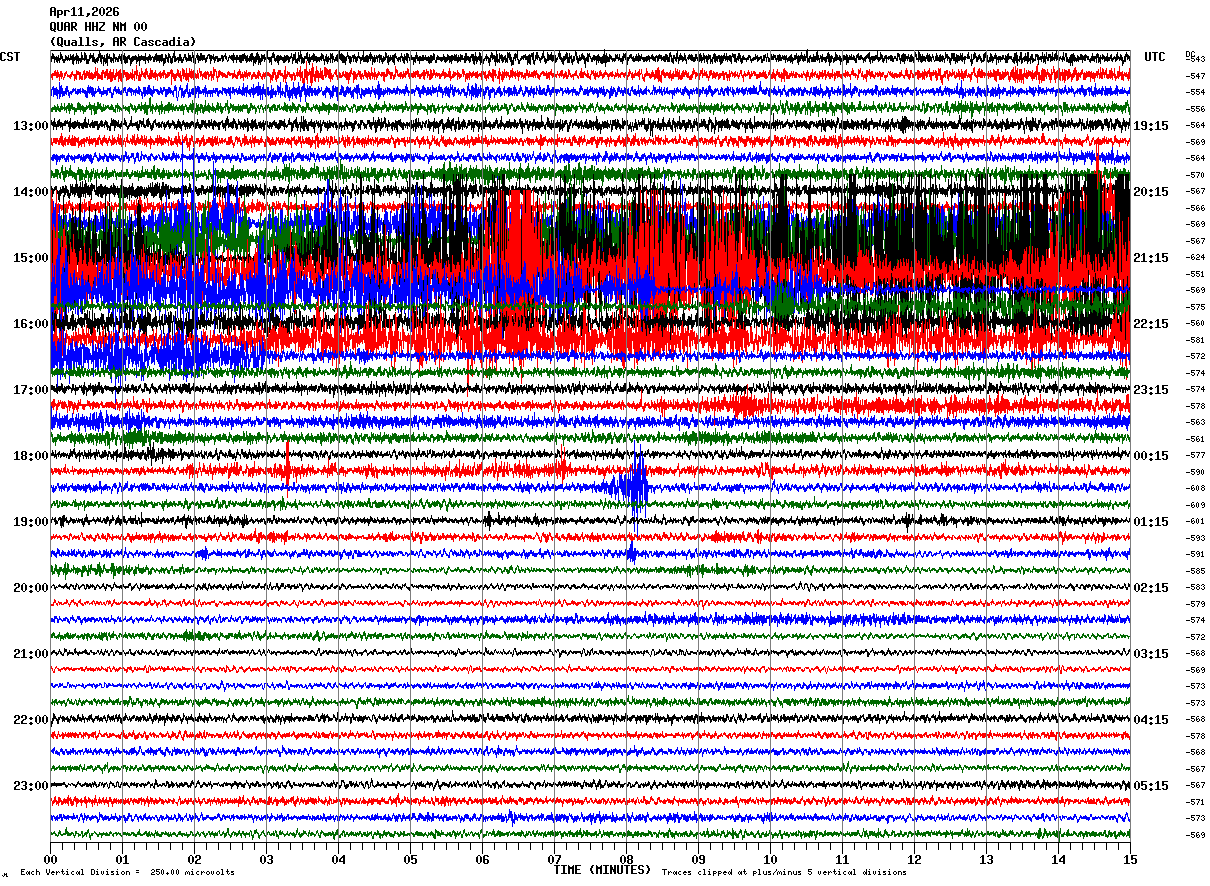Click minute "01" on the bottom time axis

(x=122, y=859)
